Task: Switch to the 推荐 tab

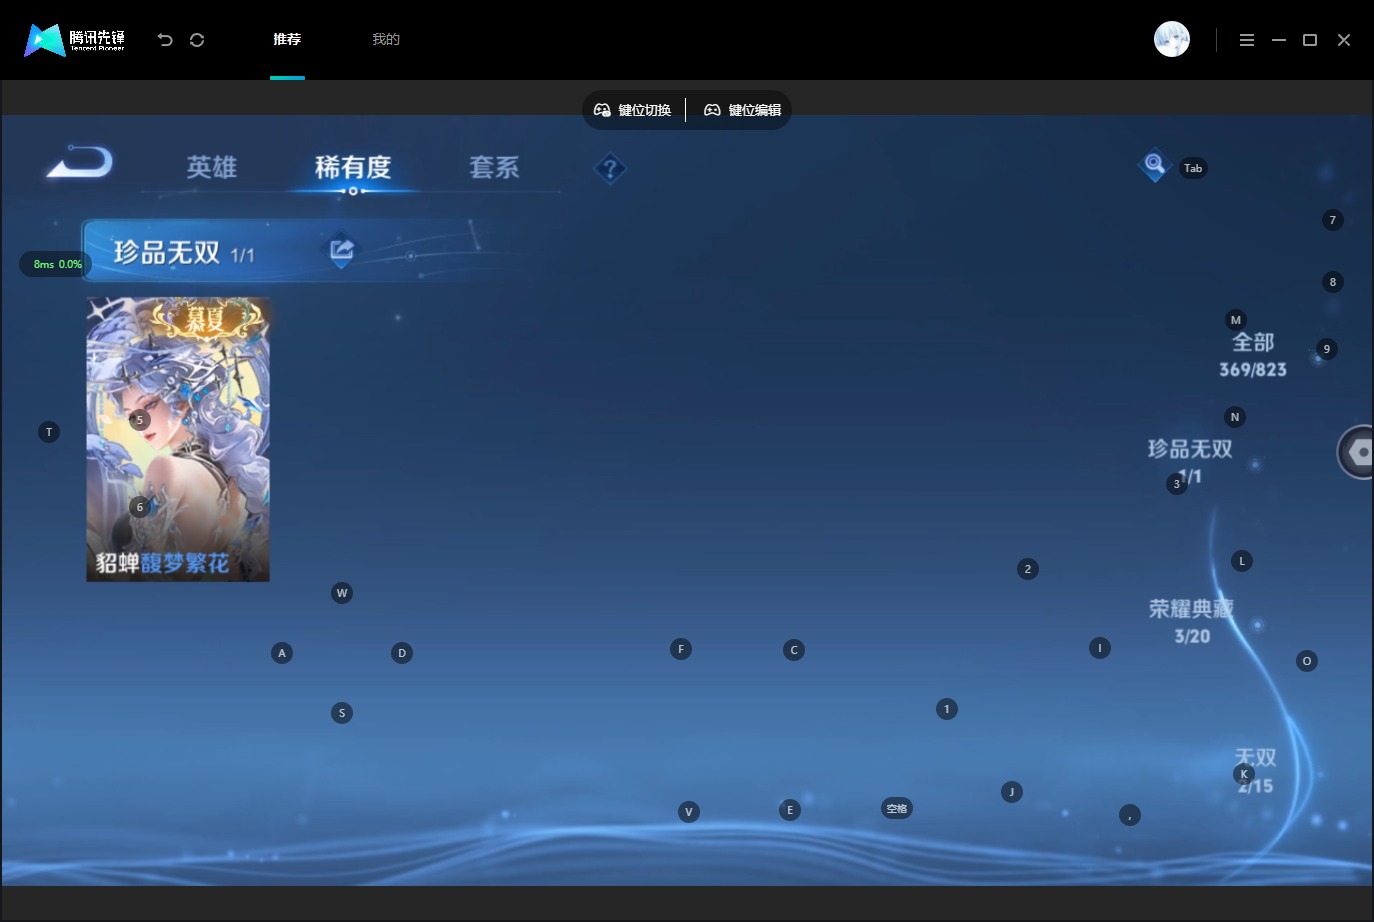Action: (x=287, y=40)
